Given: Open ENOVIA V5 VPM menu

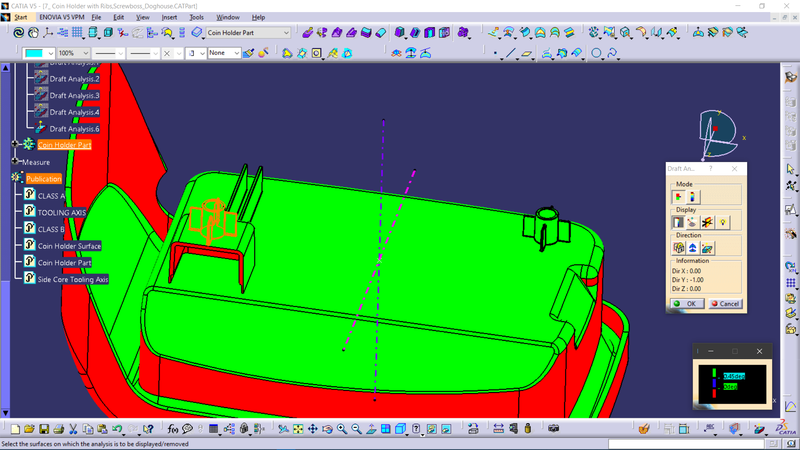Looking at the screenshot, I should click(x=62, y=17).
